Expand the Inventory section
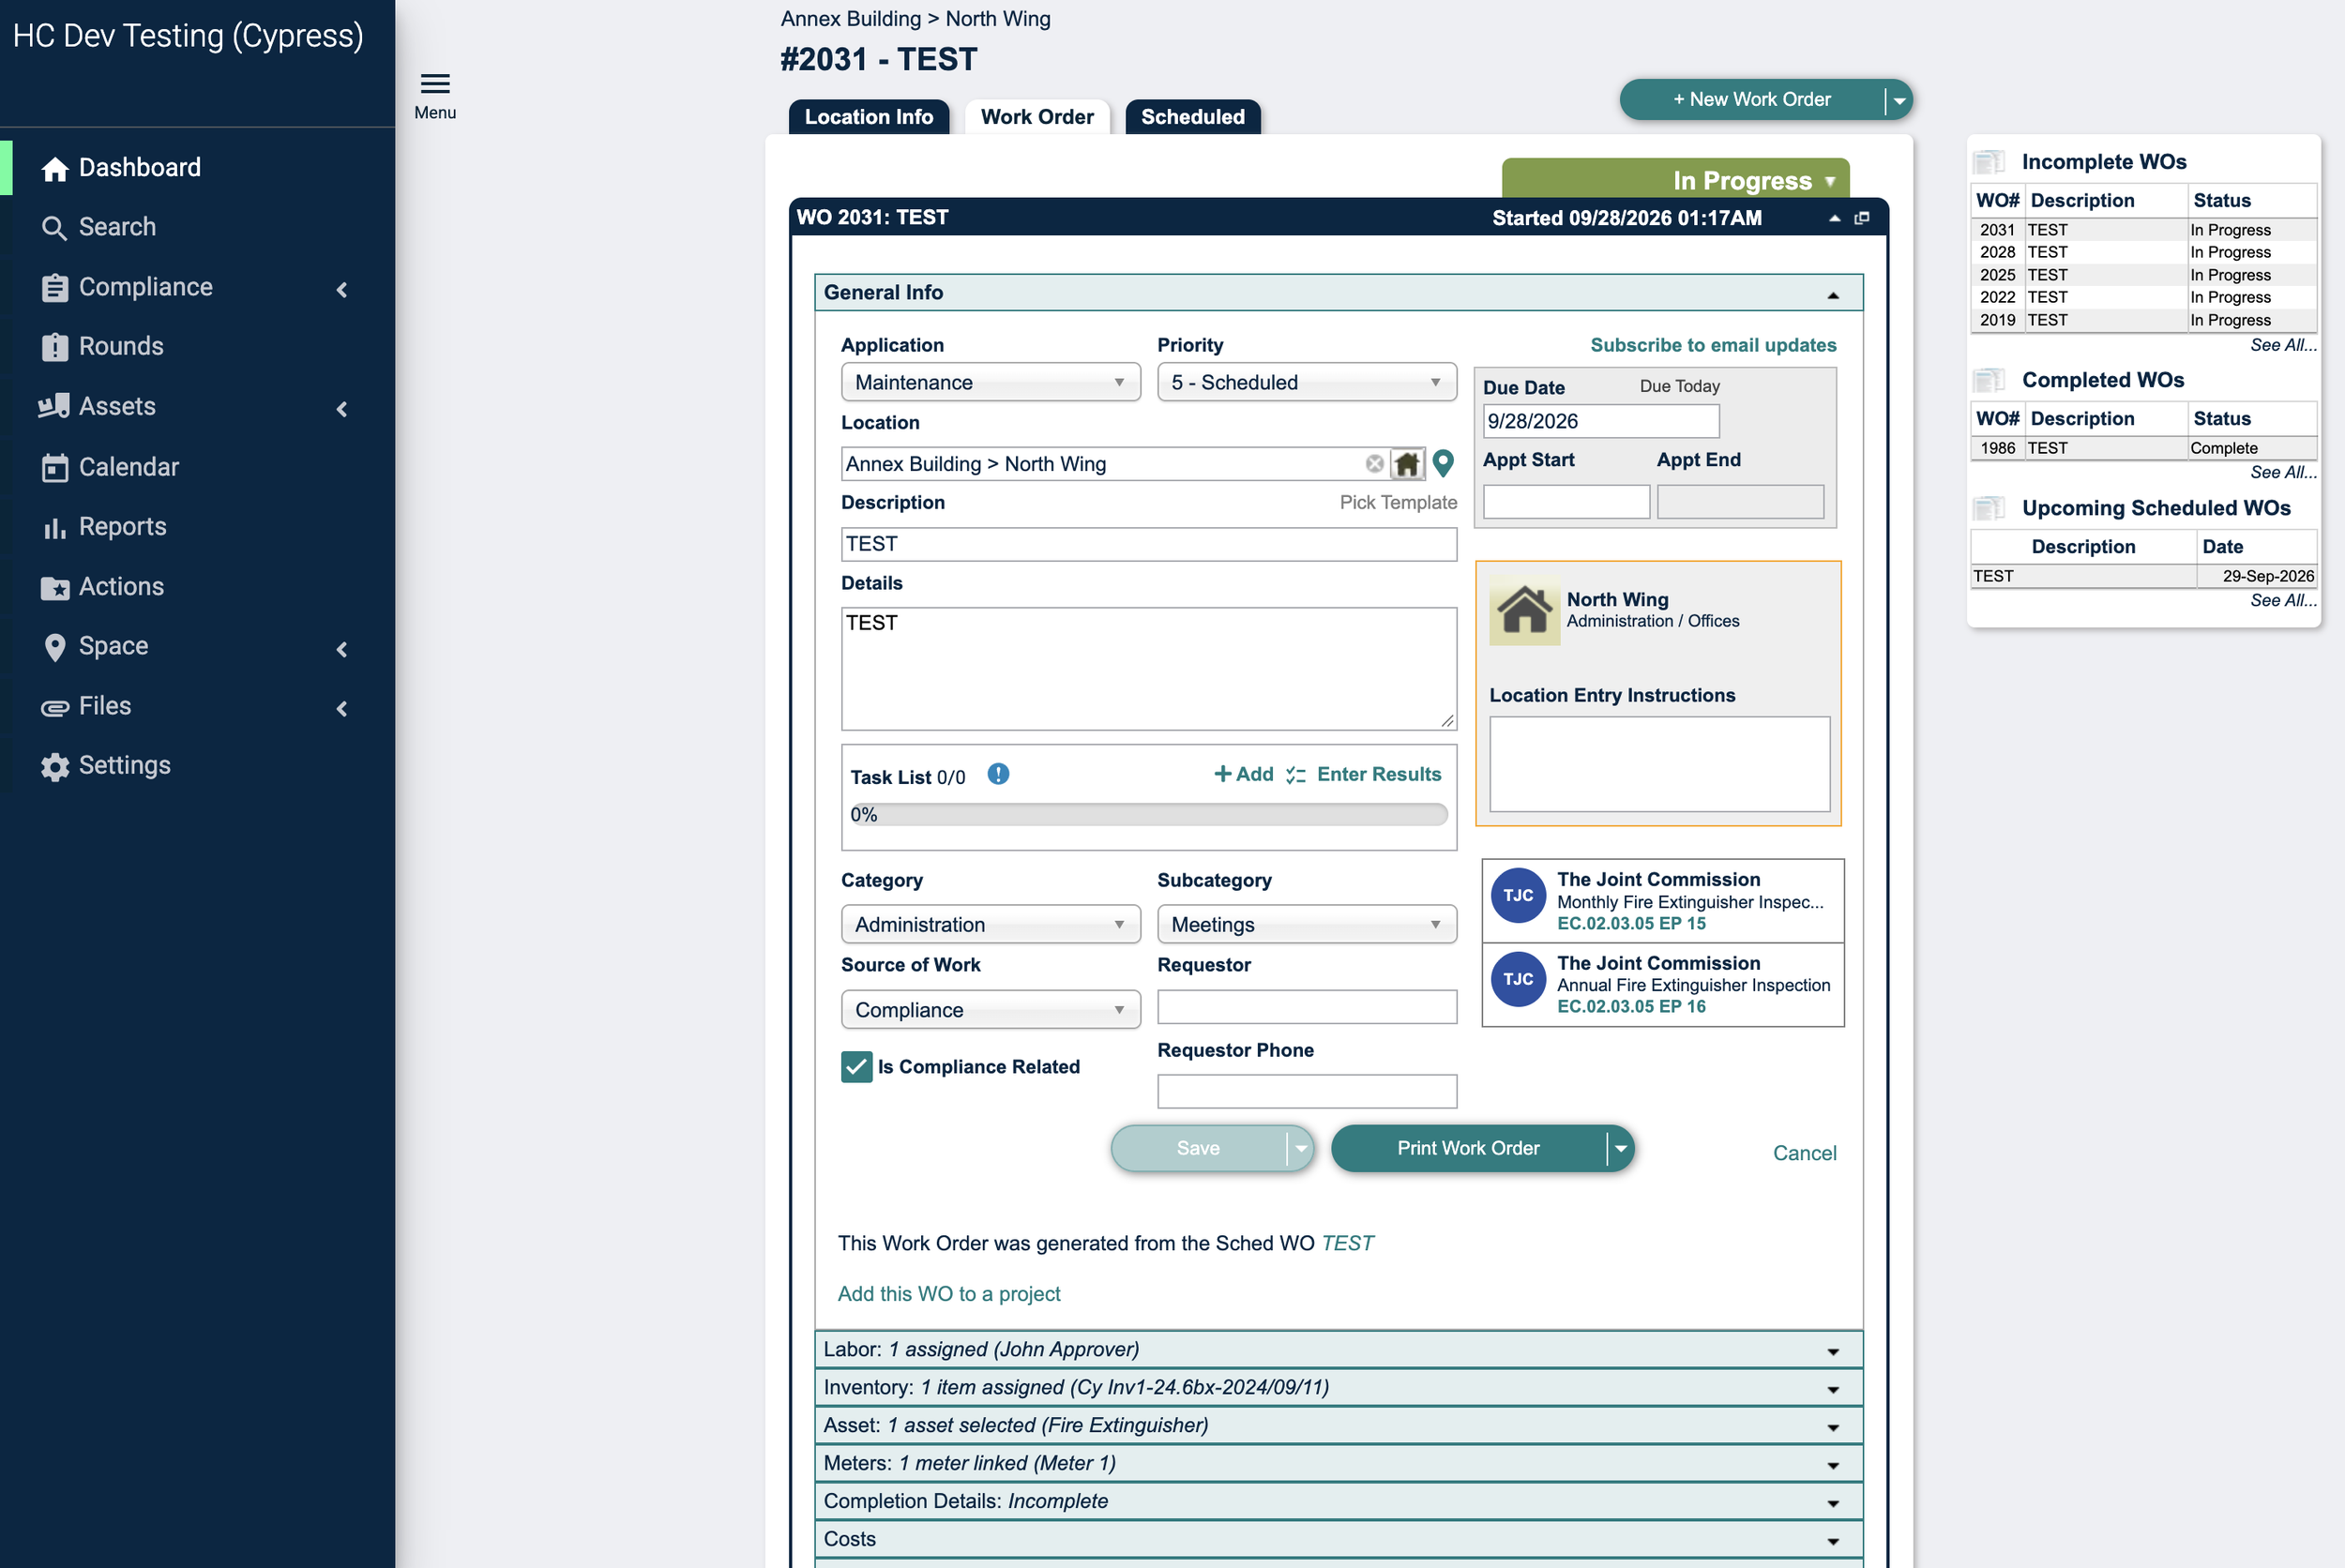Viewport: 2345px width, 1568px height. [1338, 1388]
